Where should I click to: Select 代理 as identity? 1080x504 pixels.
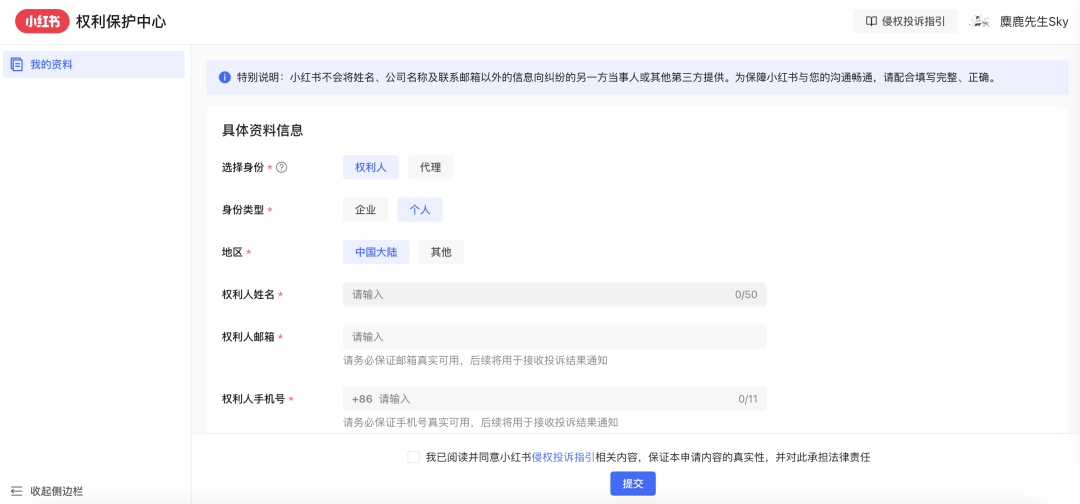[x=430, y=168]
